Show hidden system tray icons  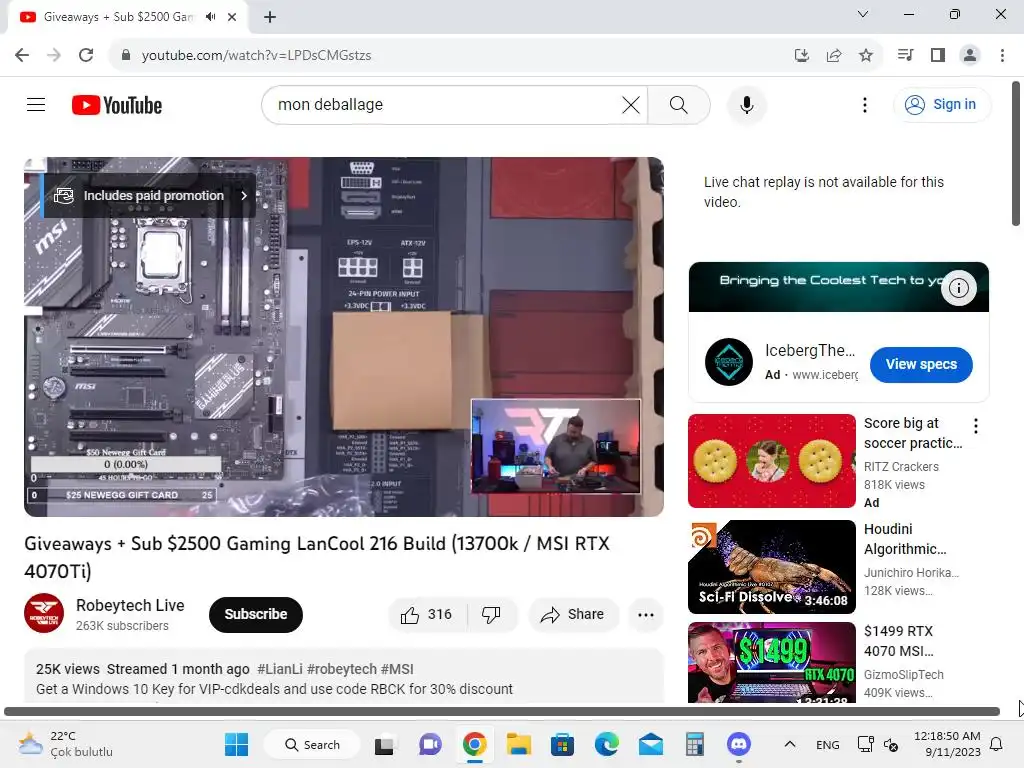pyautogui.click(x=790, y=744)
